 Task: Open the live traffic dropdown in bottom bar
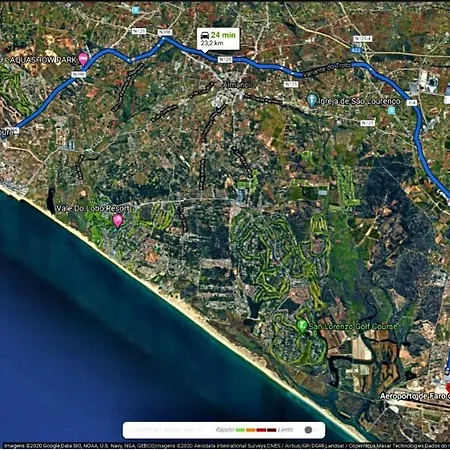[165, 430]
